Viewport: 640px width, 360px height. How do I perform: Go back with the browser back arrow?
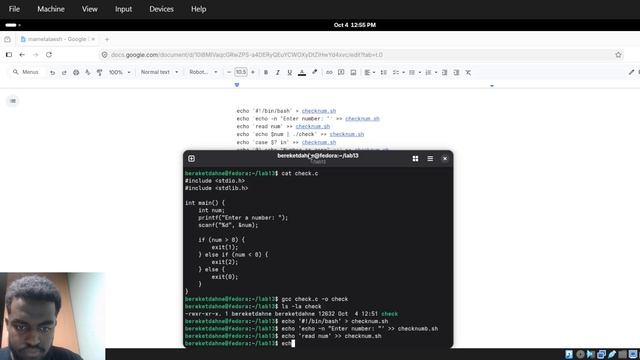pos(22,55)
